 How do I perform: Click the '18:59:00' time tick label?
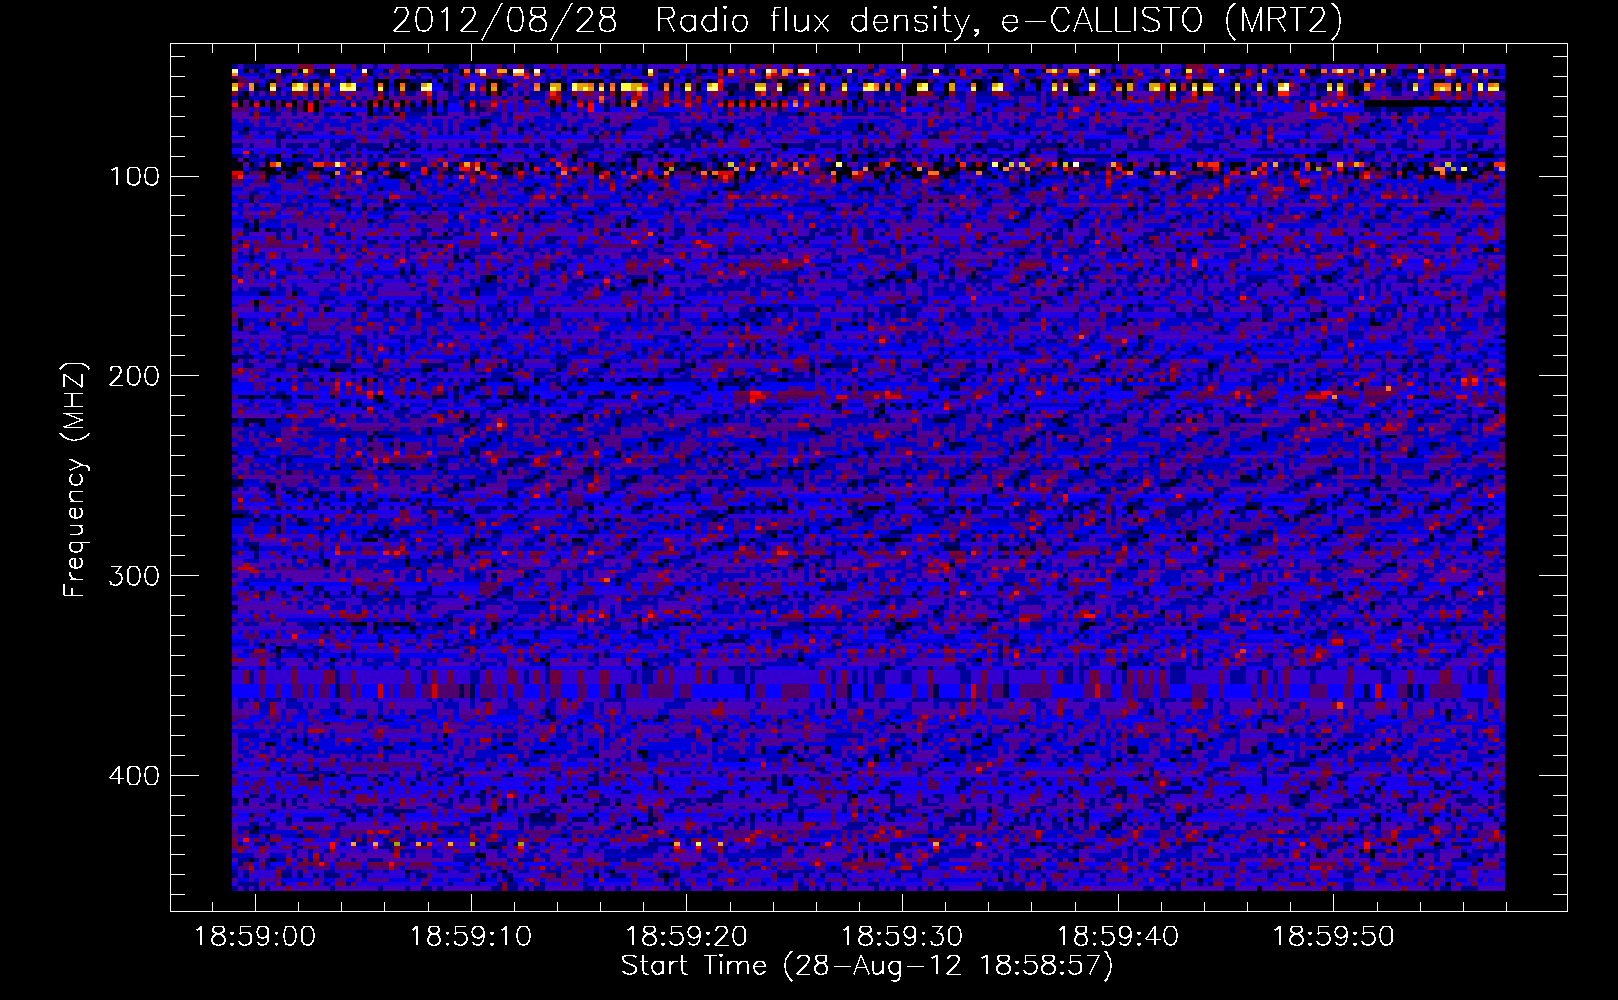coord(255,937)
